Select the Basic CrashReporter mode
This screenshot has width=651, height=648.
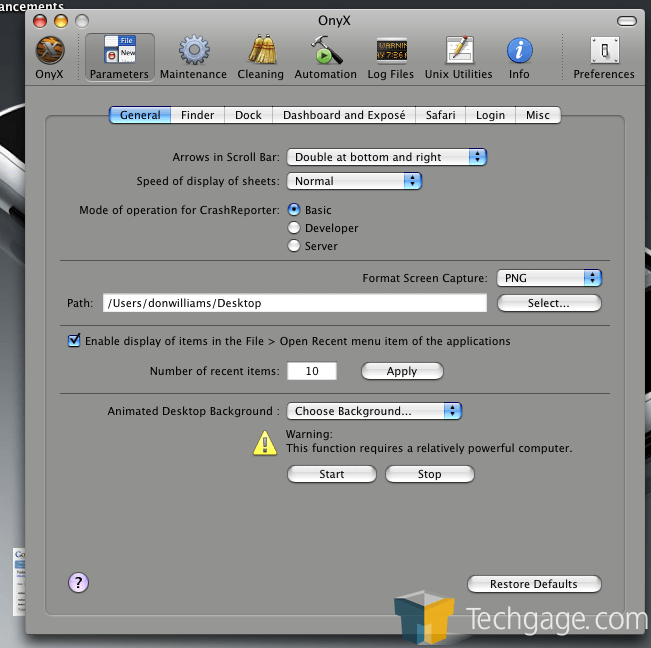(x=294, y=210)
